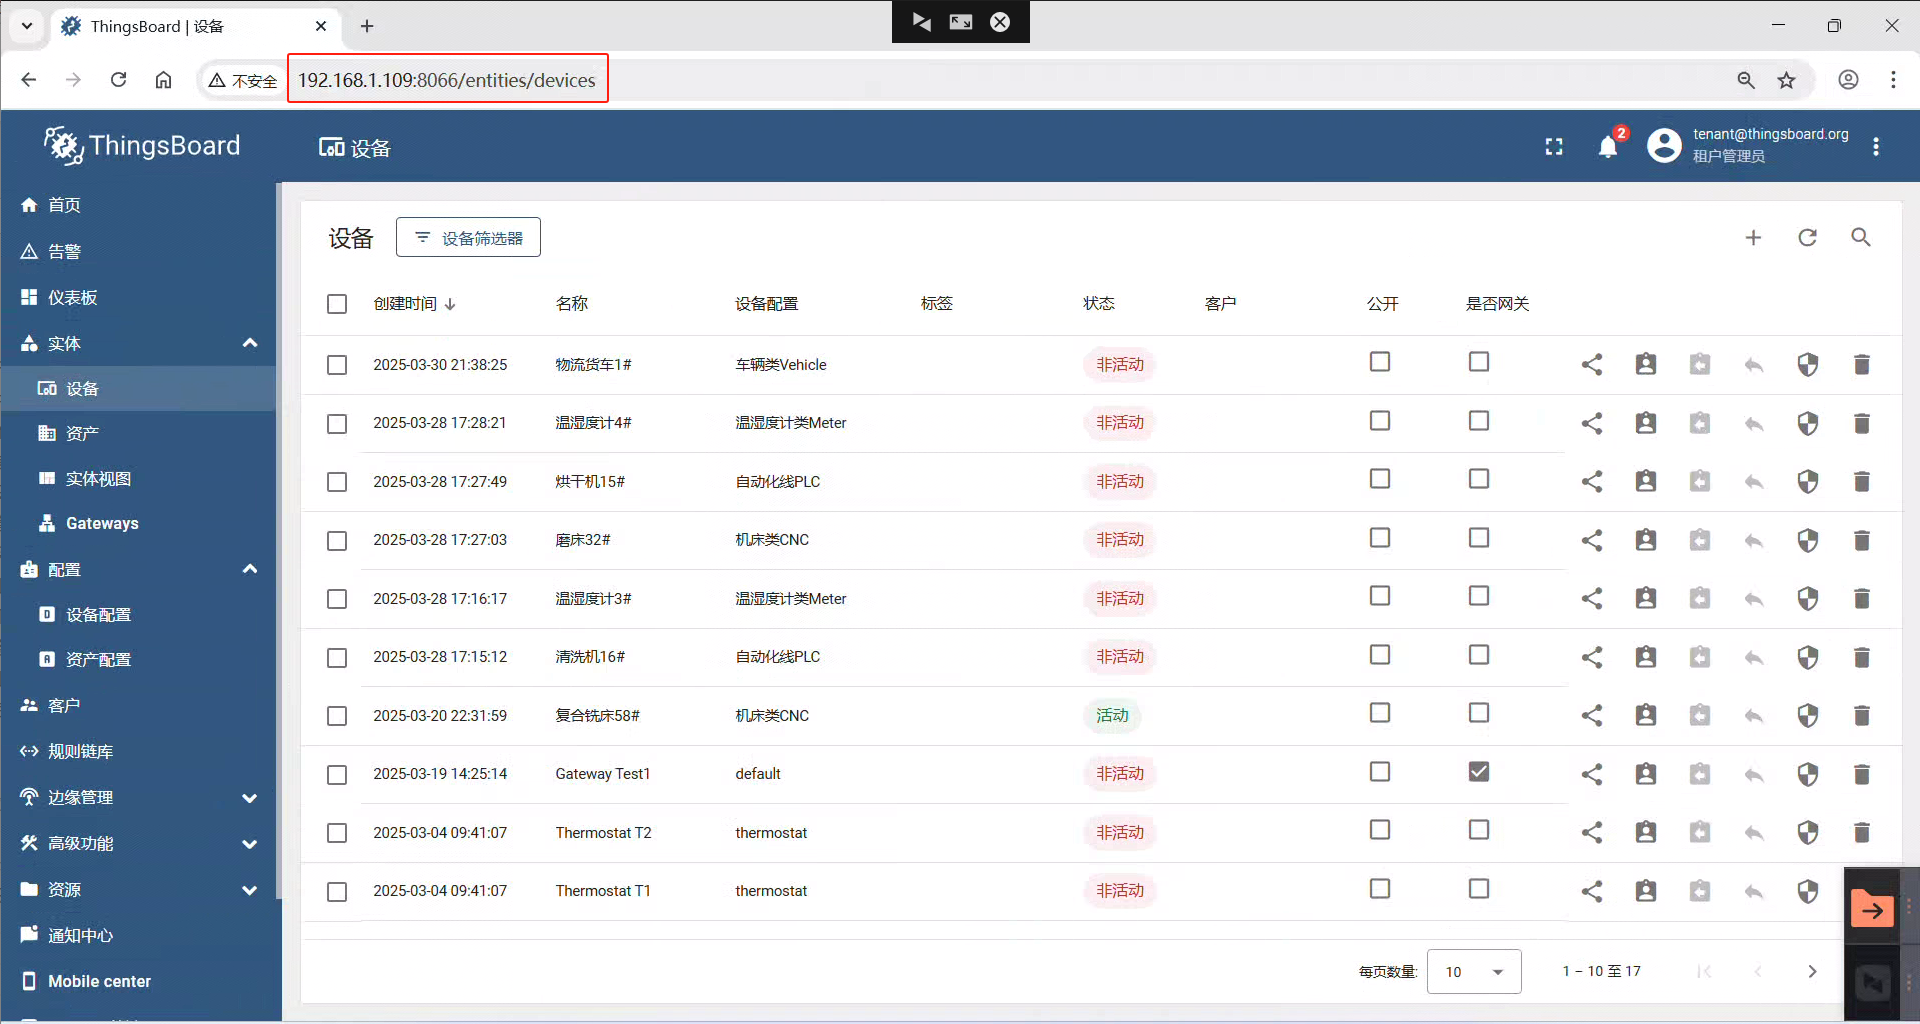Go to the next page of devices

(1812, 971)
